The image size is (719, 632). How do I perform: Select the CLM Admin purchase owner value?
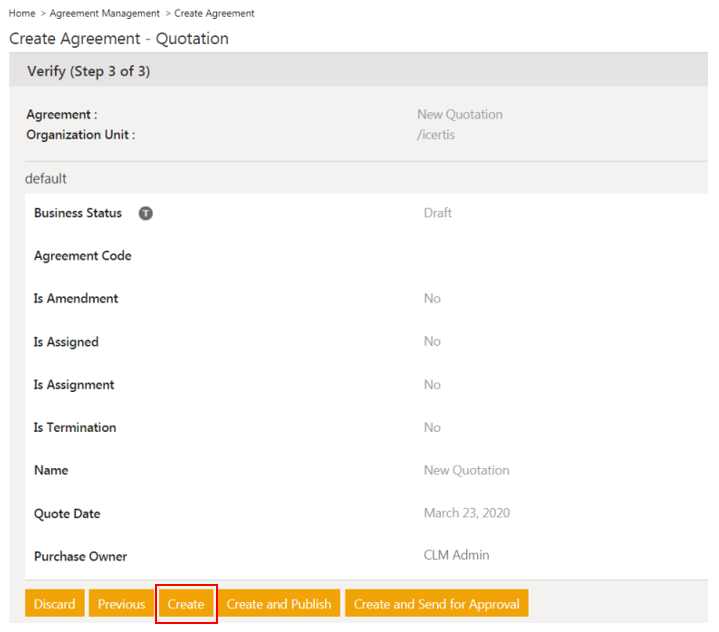click(x=456, y=555)
